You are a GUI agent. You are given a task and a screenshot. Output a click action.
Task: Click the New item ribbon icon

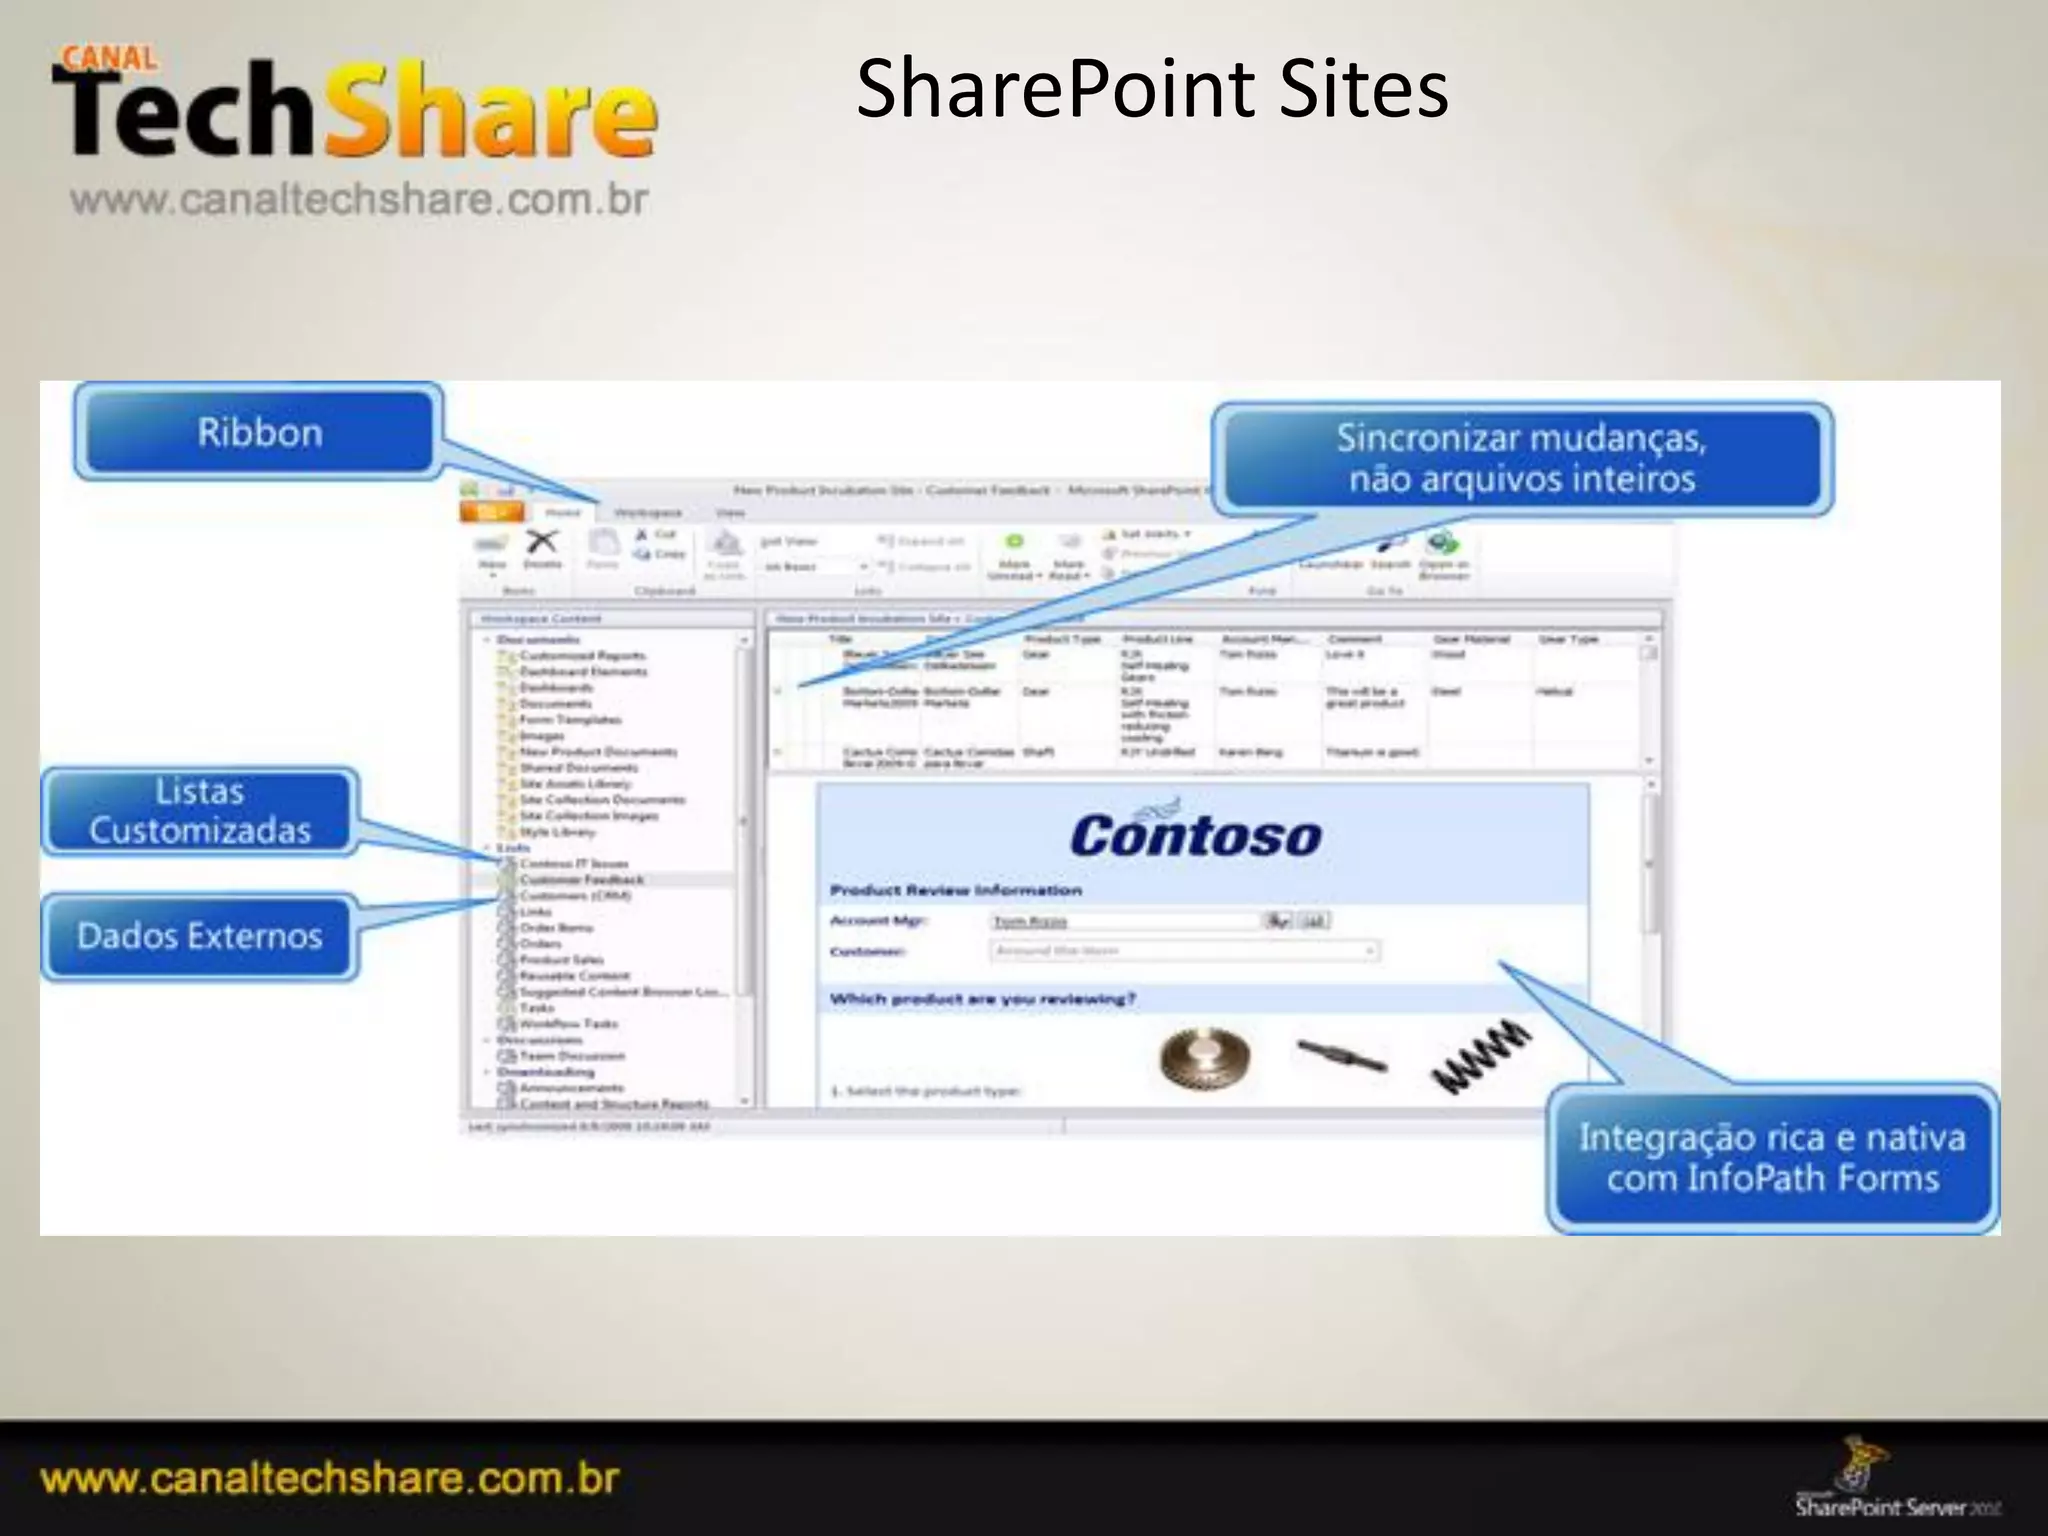(x=491, y=545)
